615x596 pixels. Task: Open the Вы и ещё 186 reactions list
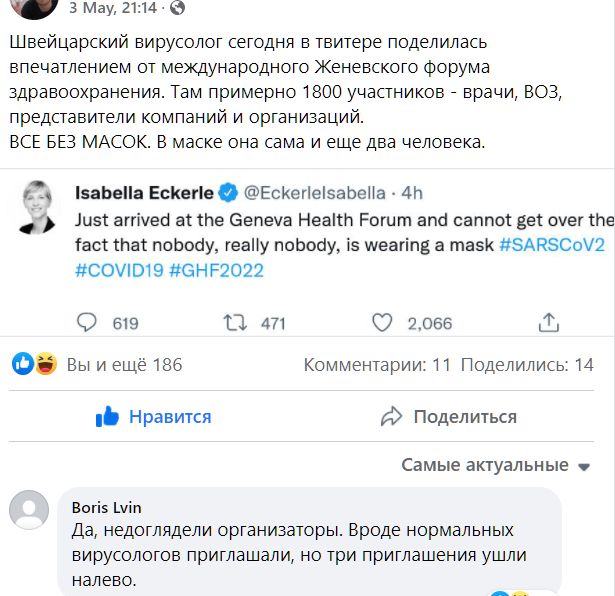click(x=124, y=365)
